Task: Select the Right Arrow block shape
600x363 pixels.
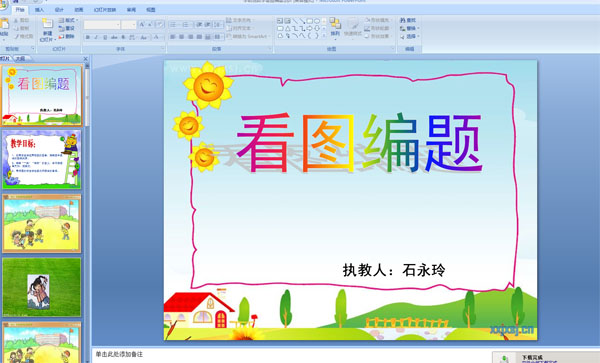Action: (x=310, y=28)
